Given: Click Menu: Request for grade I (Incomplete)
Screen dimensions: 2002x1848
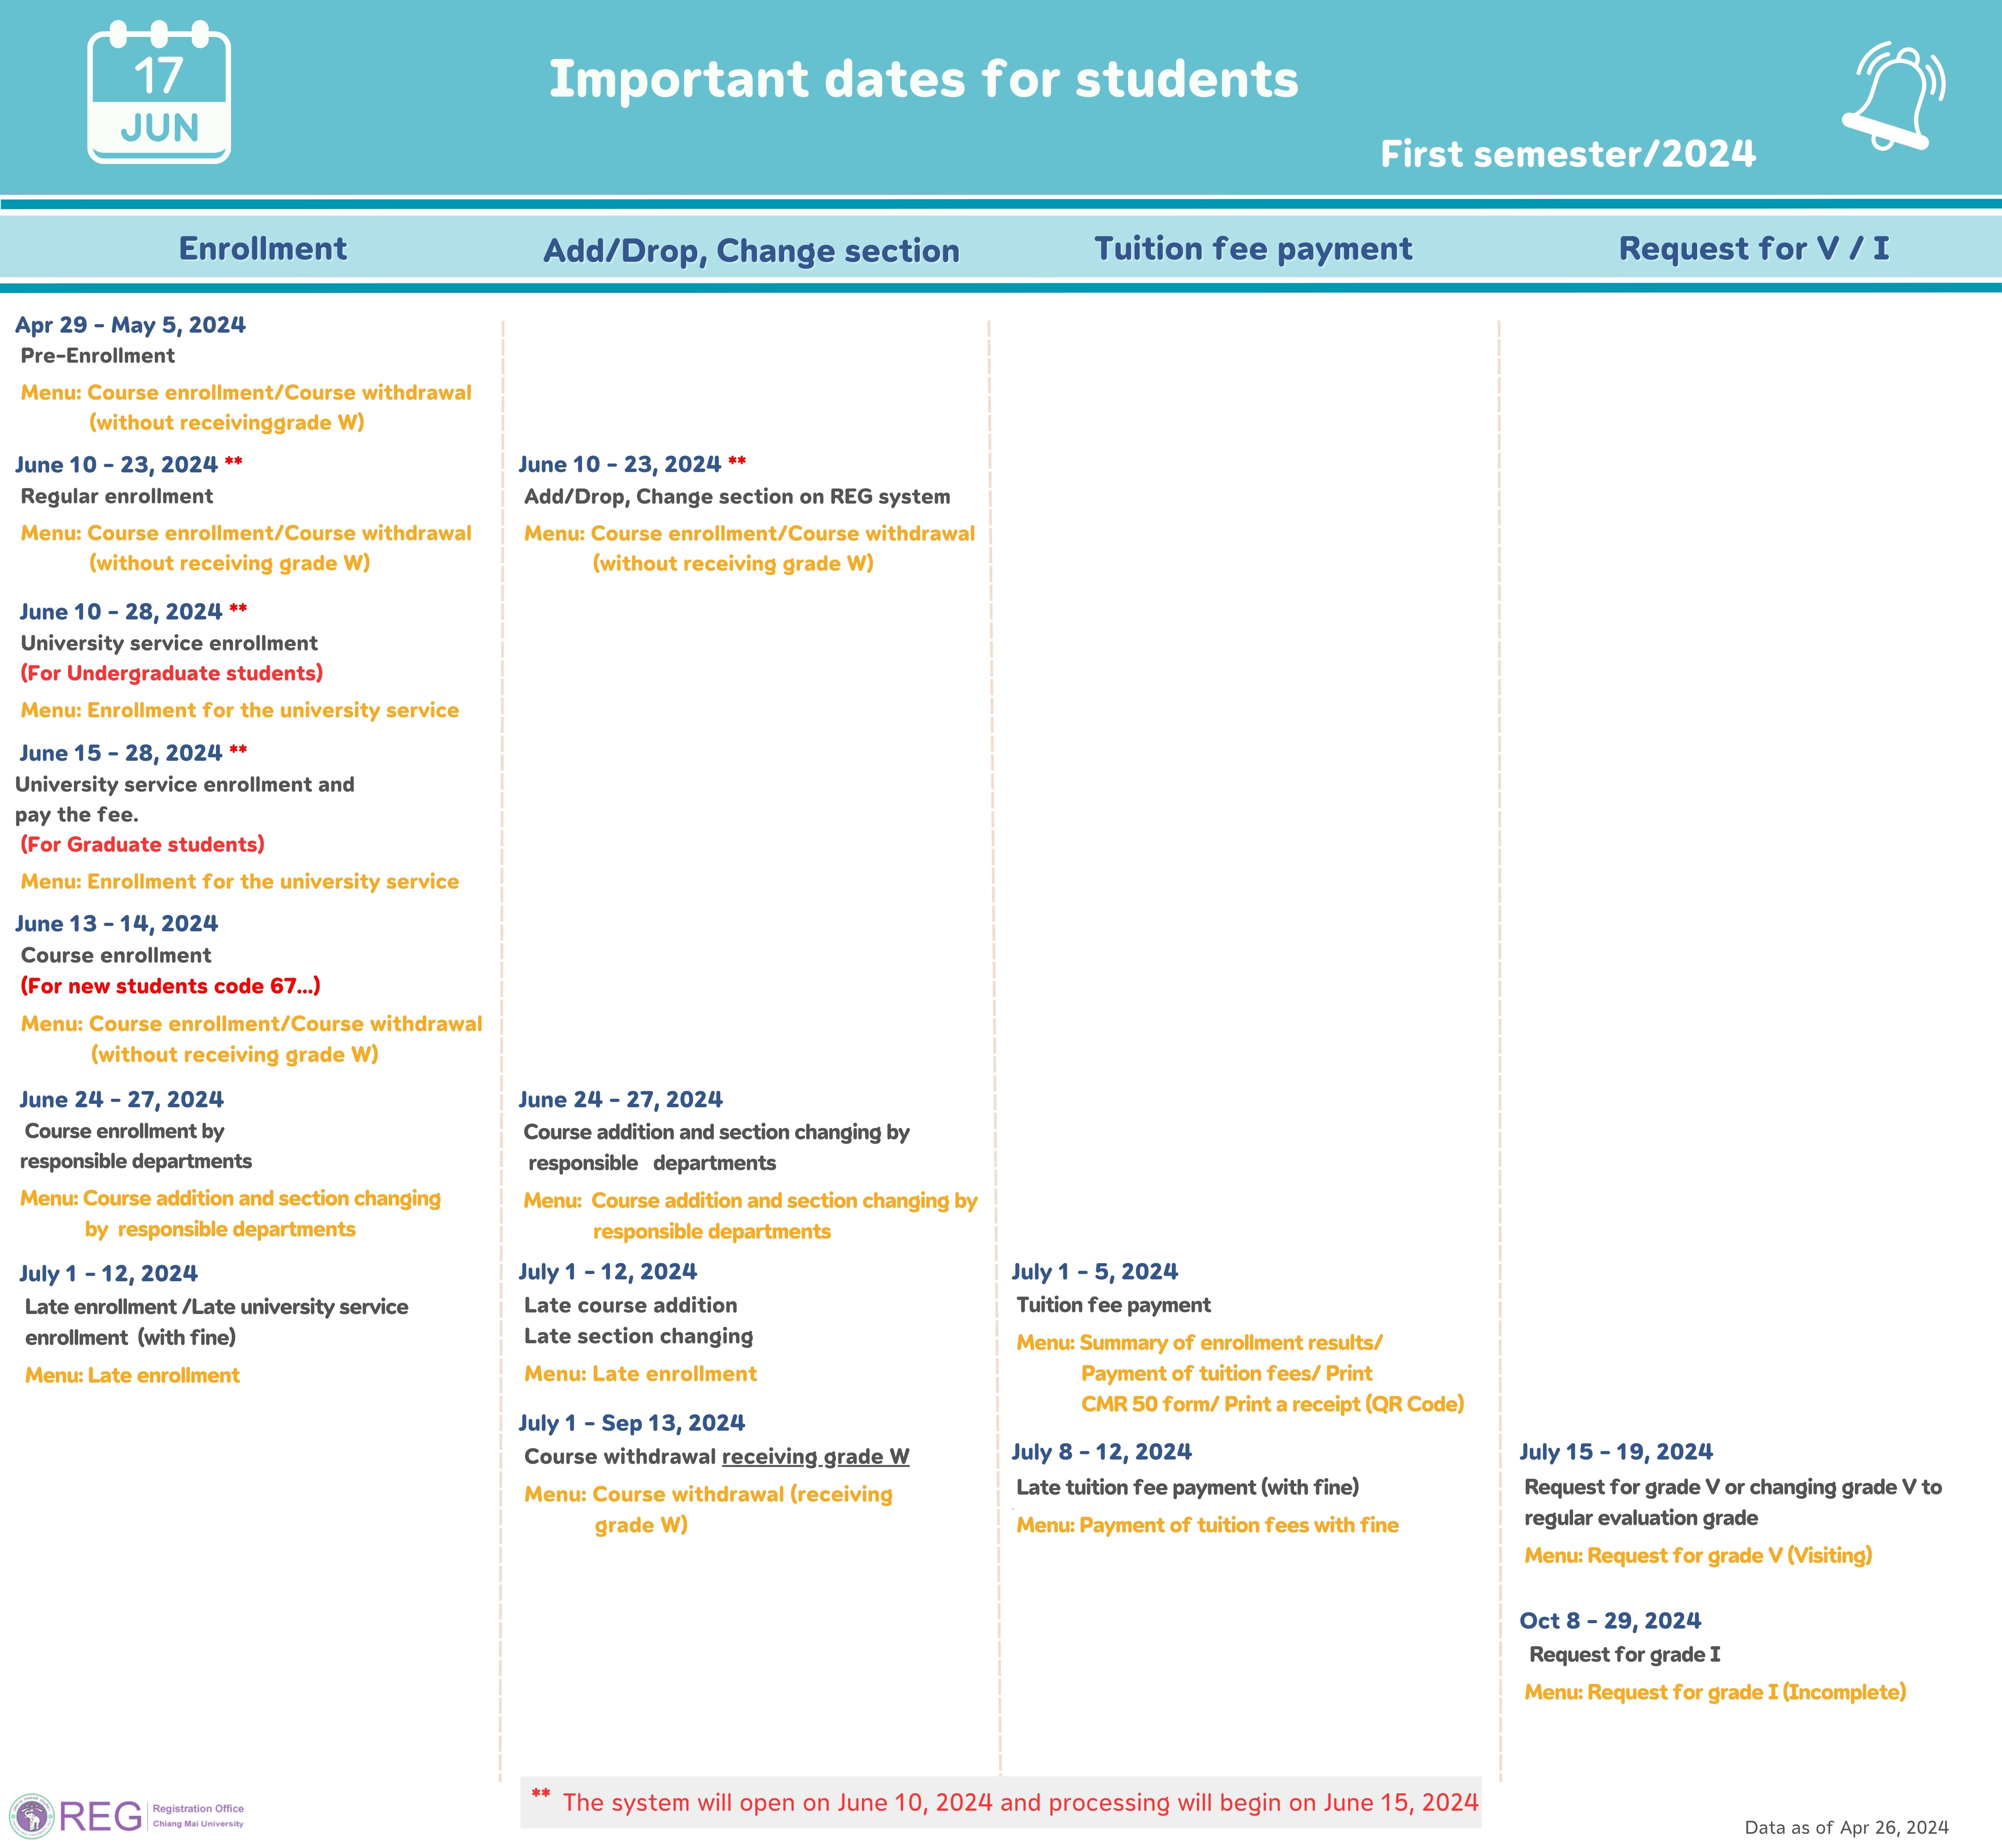Looking at the screenshot, I should click(1715, 1692).
